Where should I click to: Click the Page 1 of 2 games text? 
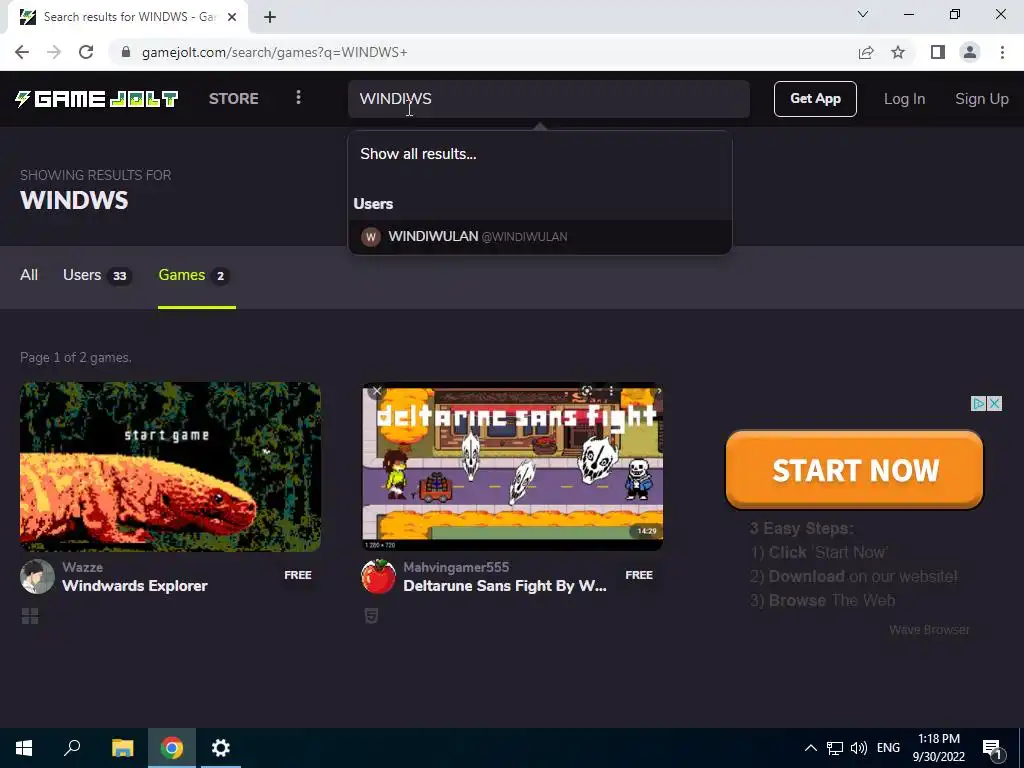76,357
